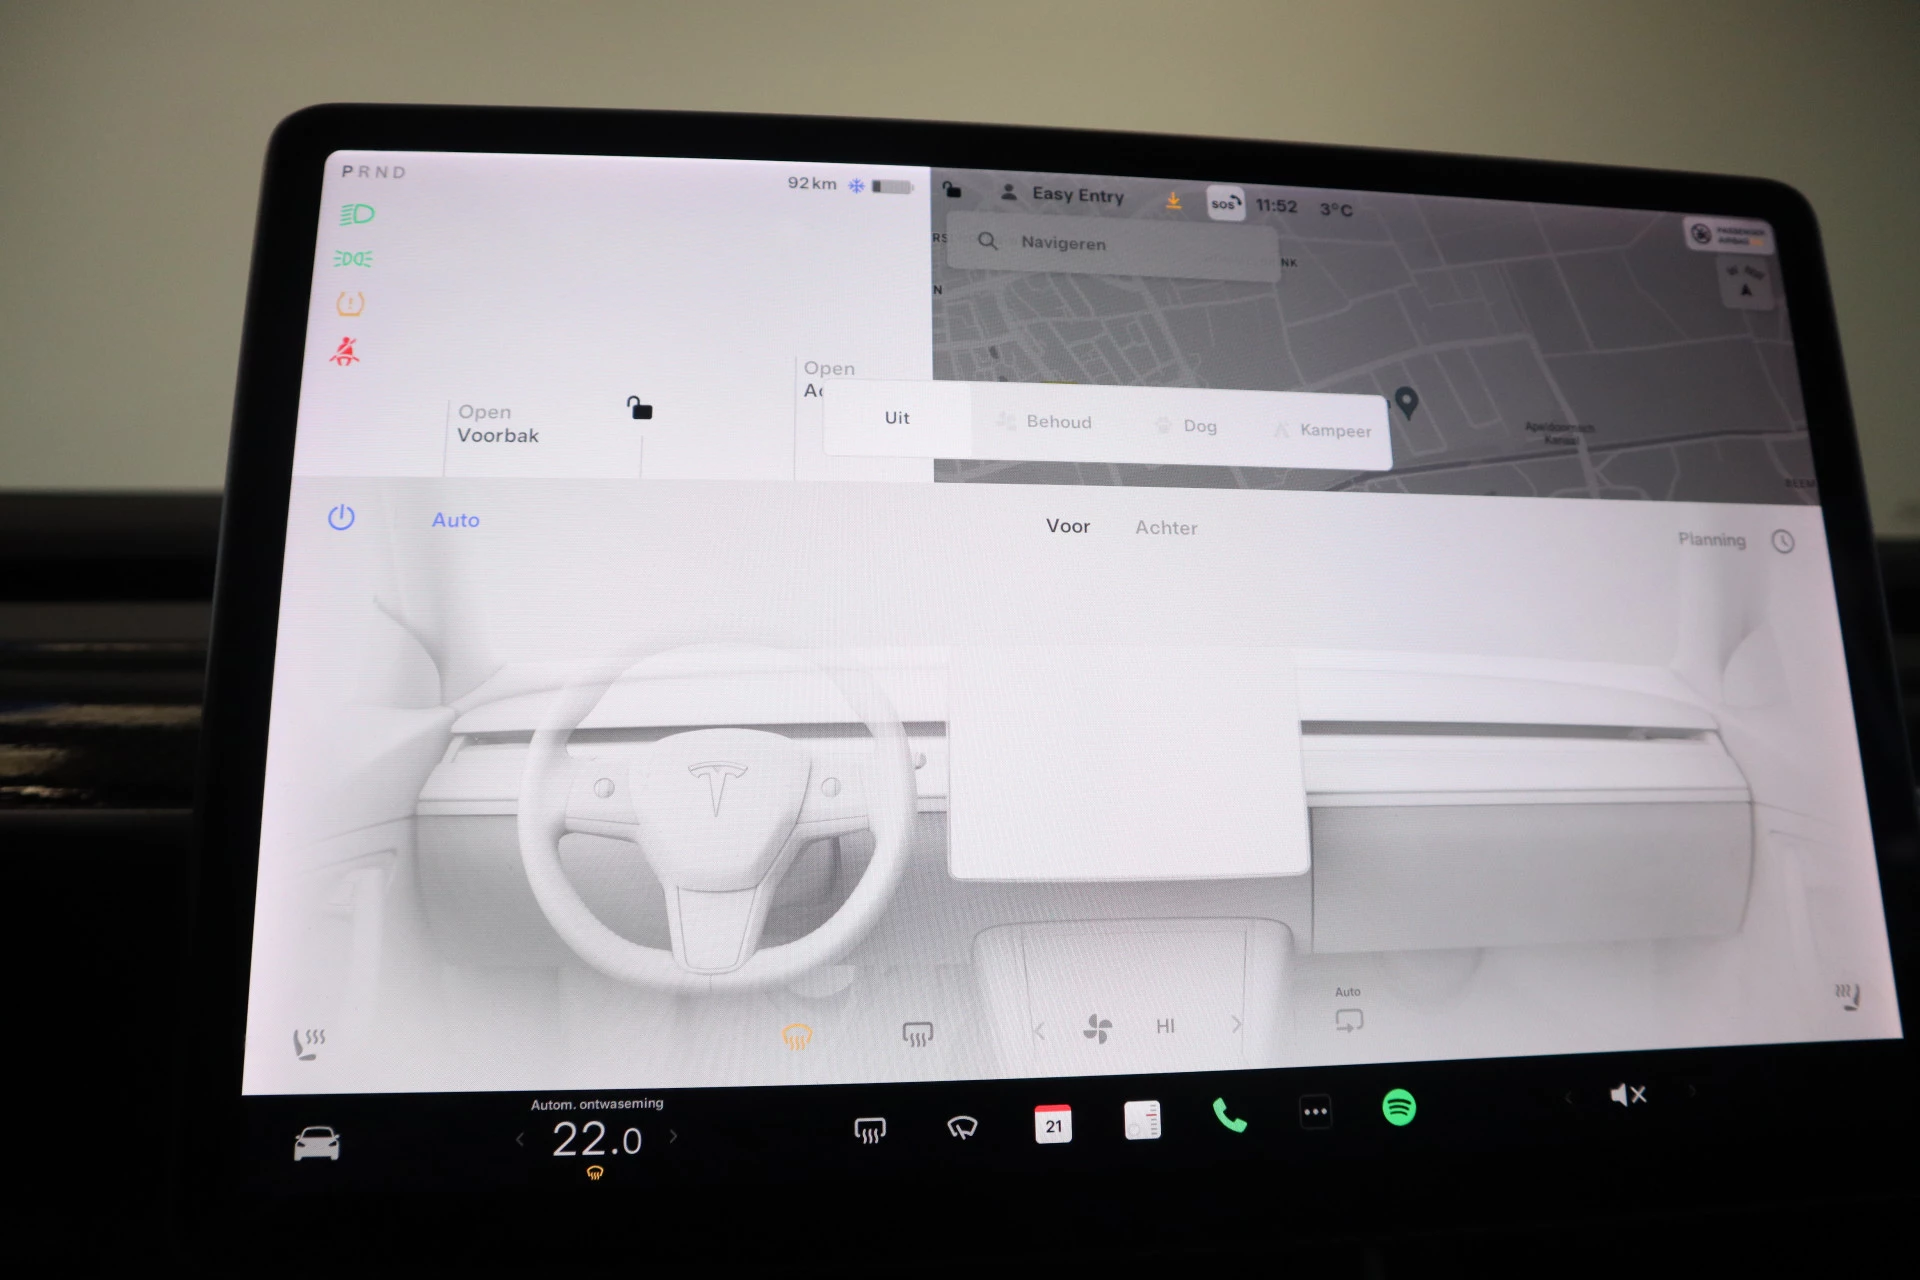Open the Spotify app
The height and width of the screenshot is (1280, 1920).
click(x=1399, y=1108)
